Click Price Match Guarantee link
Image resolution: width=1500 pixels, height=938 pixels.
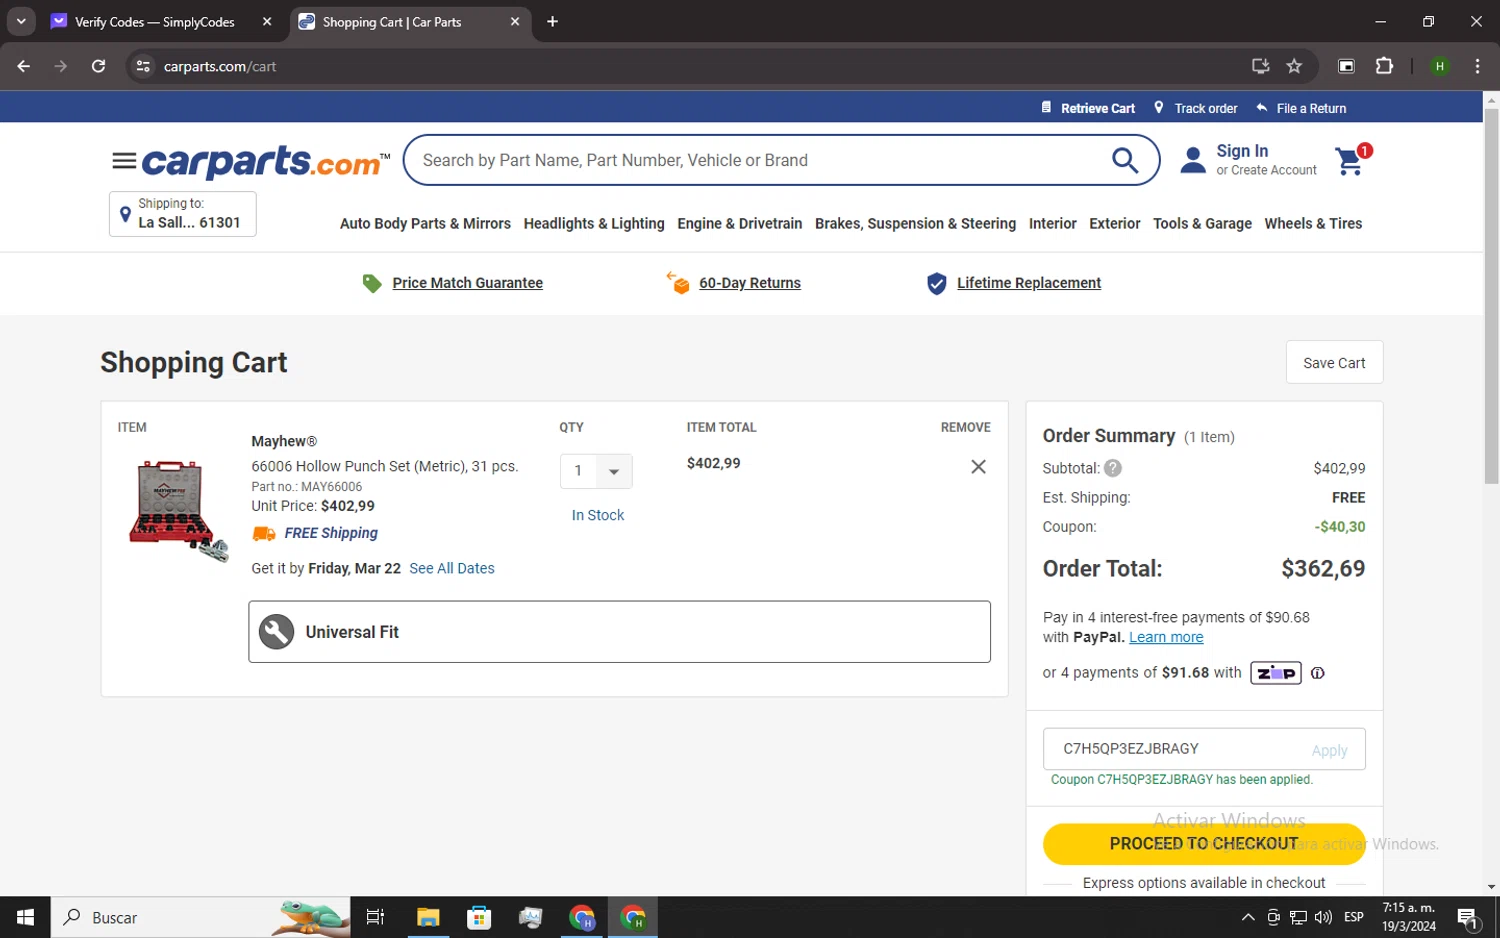[468, 283]
